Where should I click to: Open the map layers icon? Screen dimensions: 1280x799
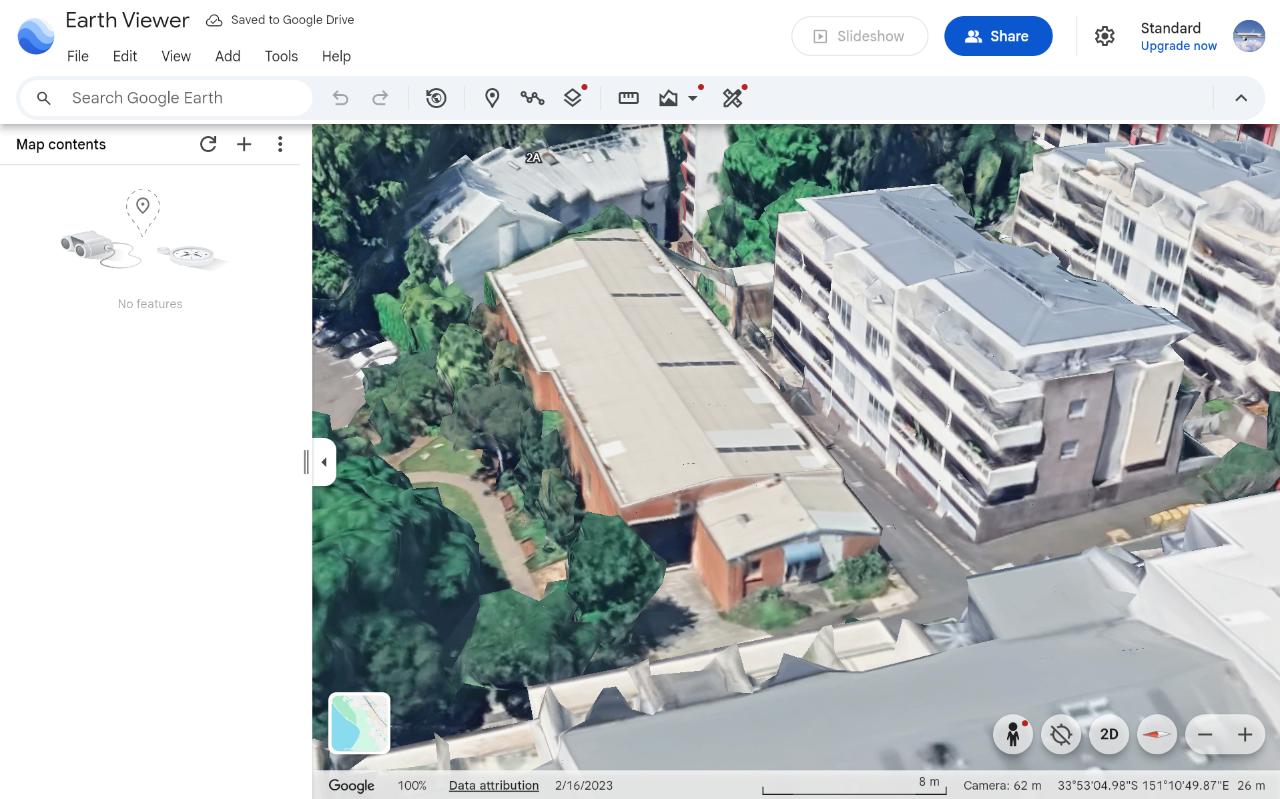(x=572, y=98)
